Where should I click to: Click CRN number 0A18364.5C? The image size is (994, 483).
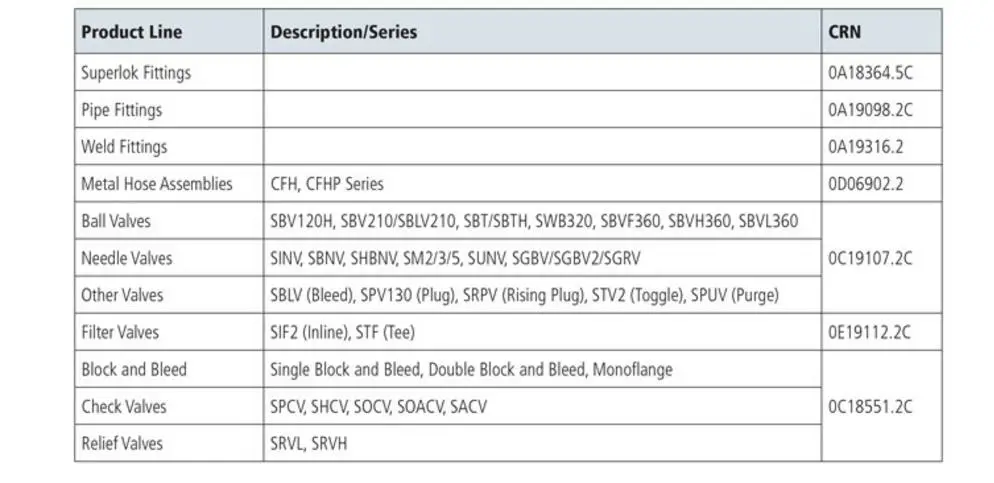(870, 73)
